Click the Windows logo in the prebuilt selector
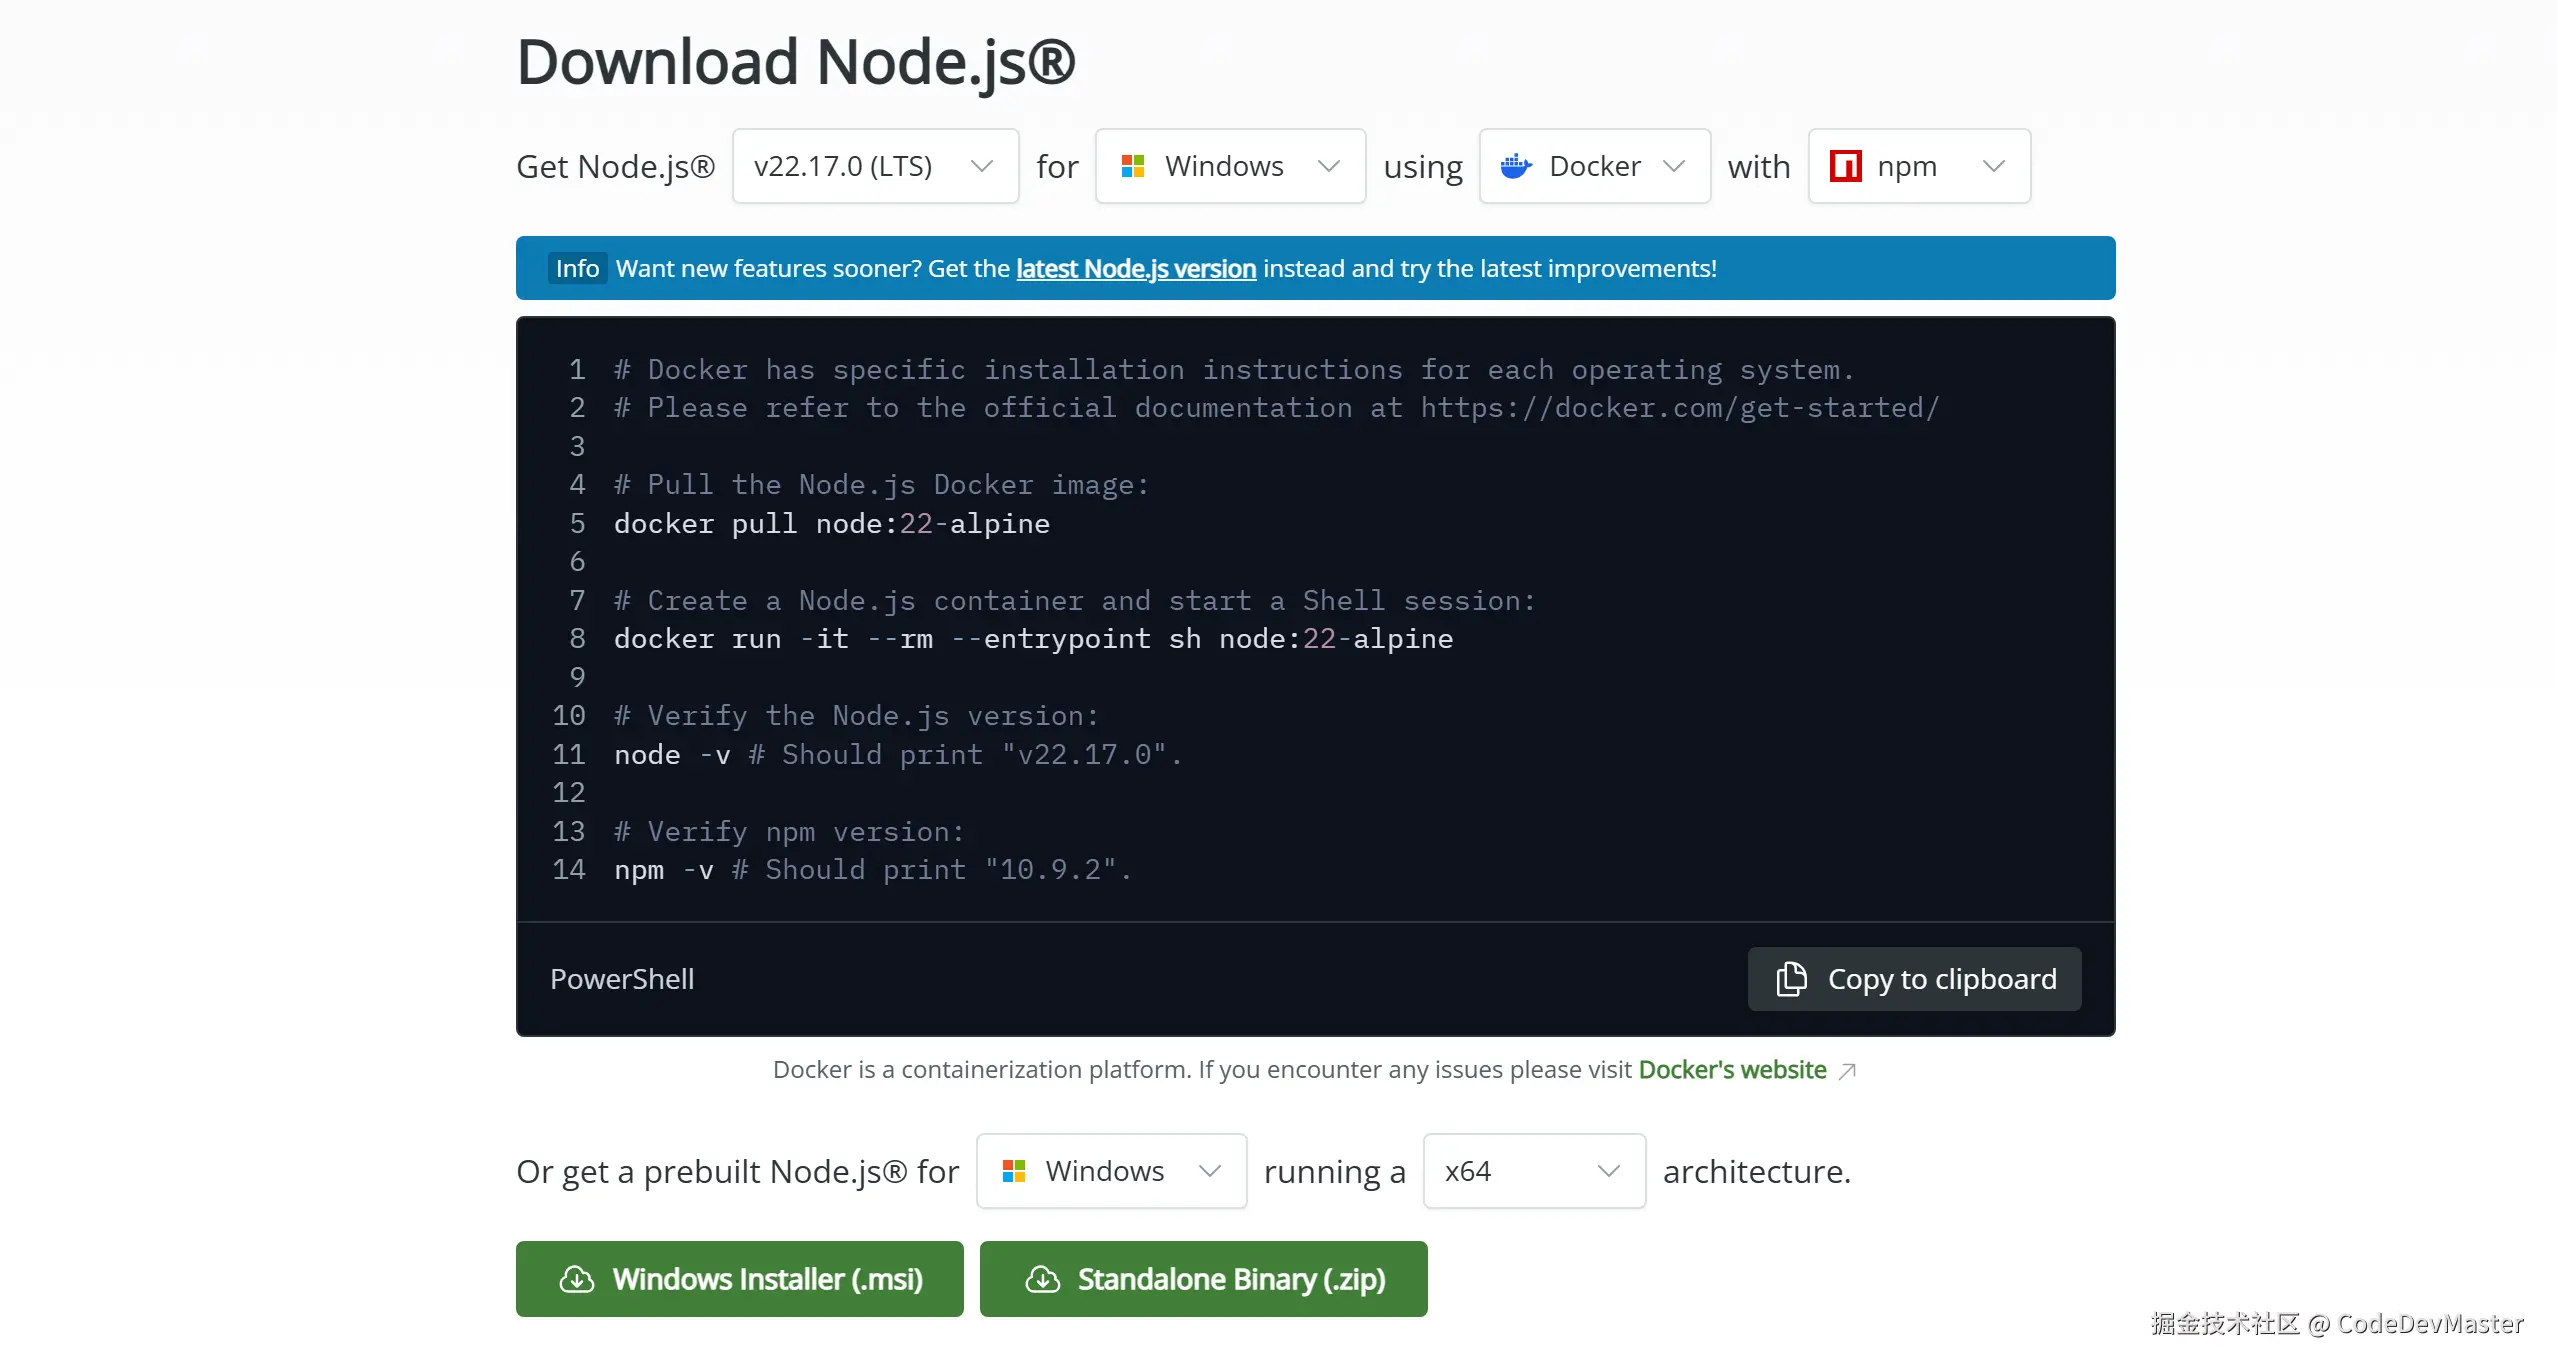The image size is (2557, 1371). (1013, 1171)
